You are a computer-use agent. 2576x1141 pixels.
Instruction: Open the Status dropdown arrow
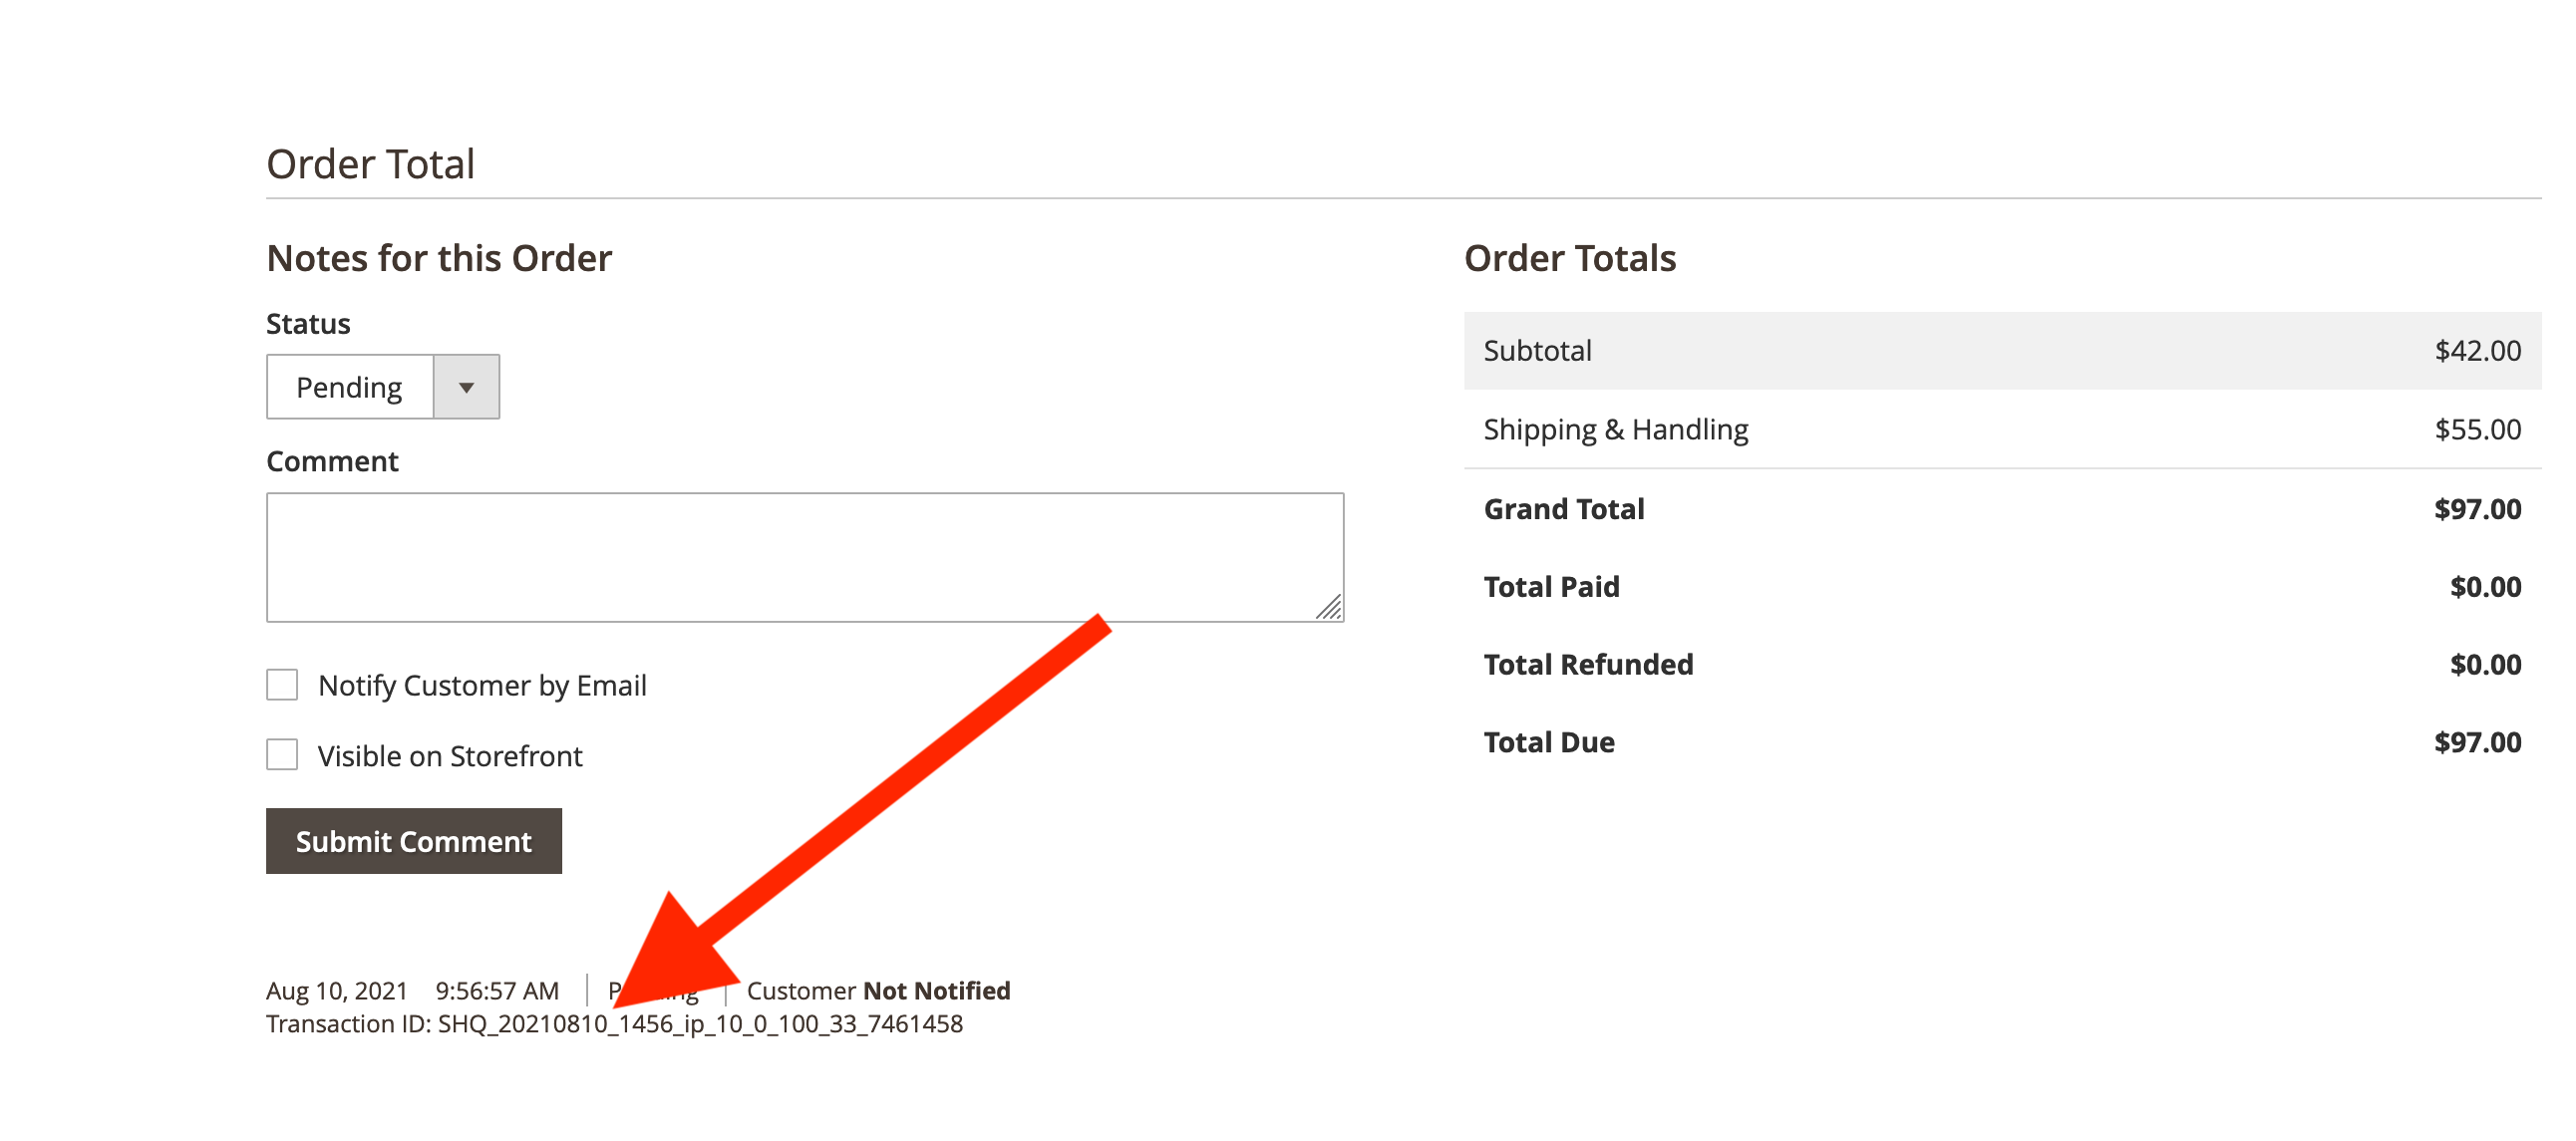466,387
